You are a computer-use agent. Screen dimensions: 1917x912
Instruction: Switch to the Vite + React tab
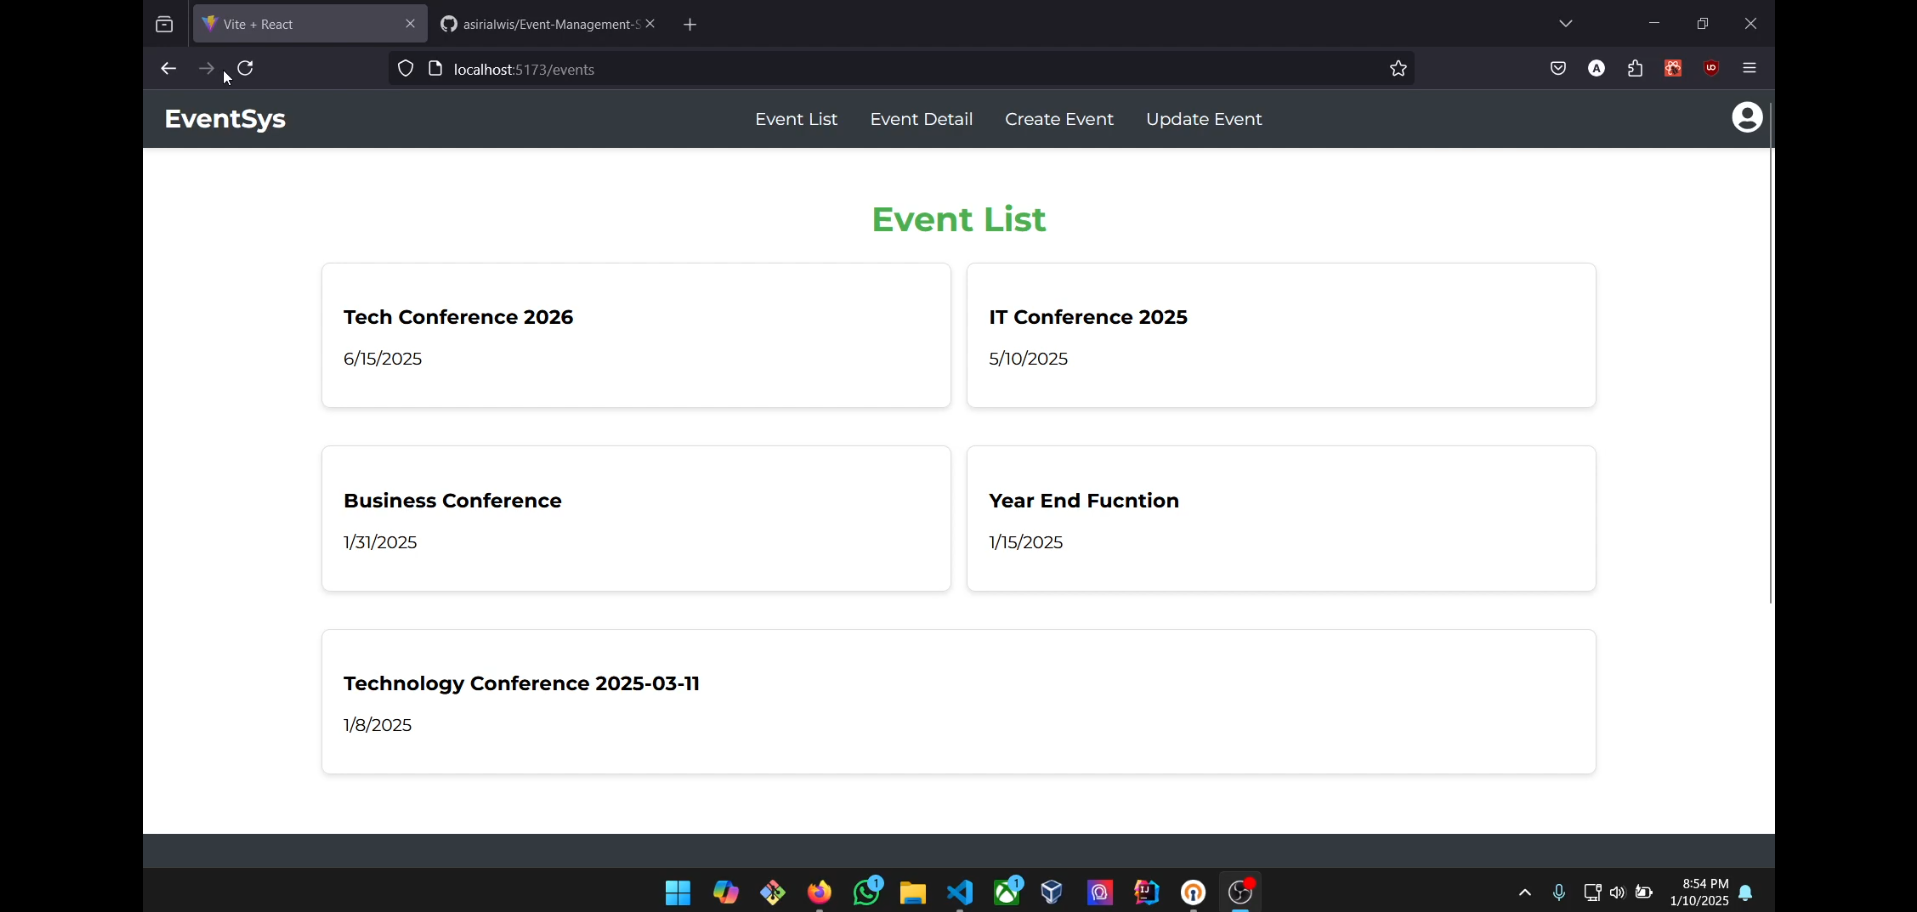tap(310, 24)
